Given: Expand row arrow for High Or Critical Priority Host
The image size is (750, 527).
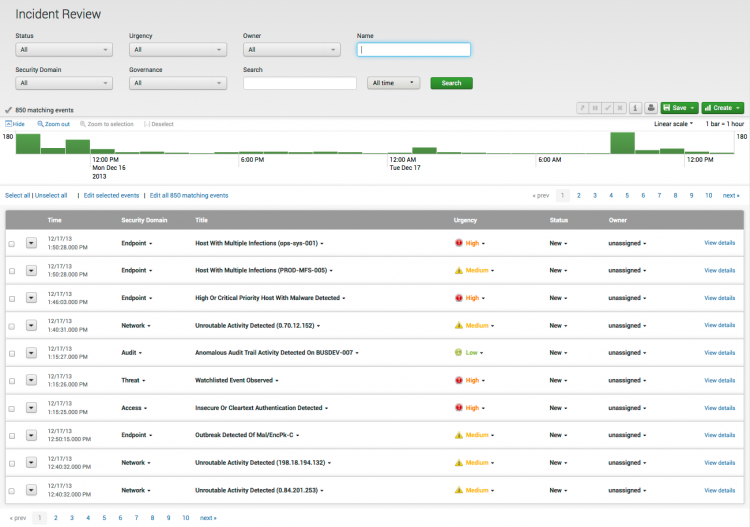Looking at the screenshot, I should click(x=31, y=298).
